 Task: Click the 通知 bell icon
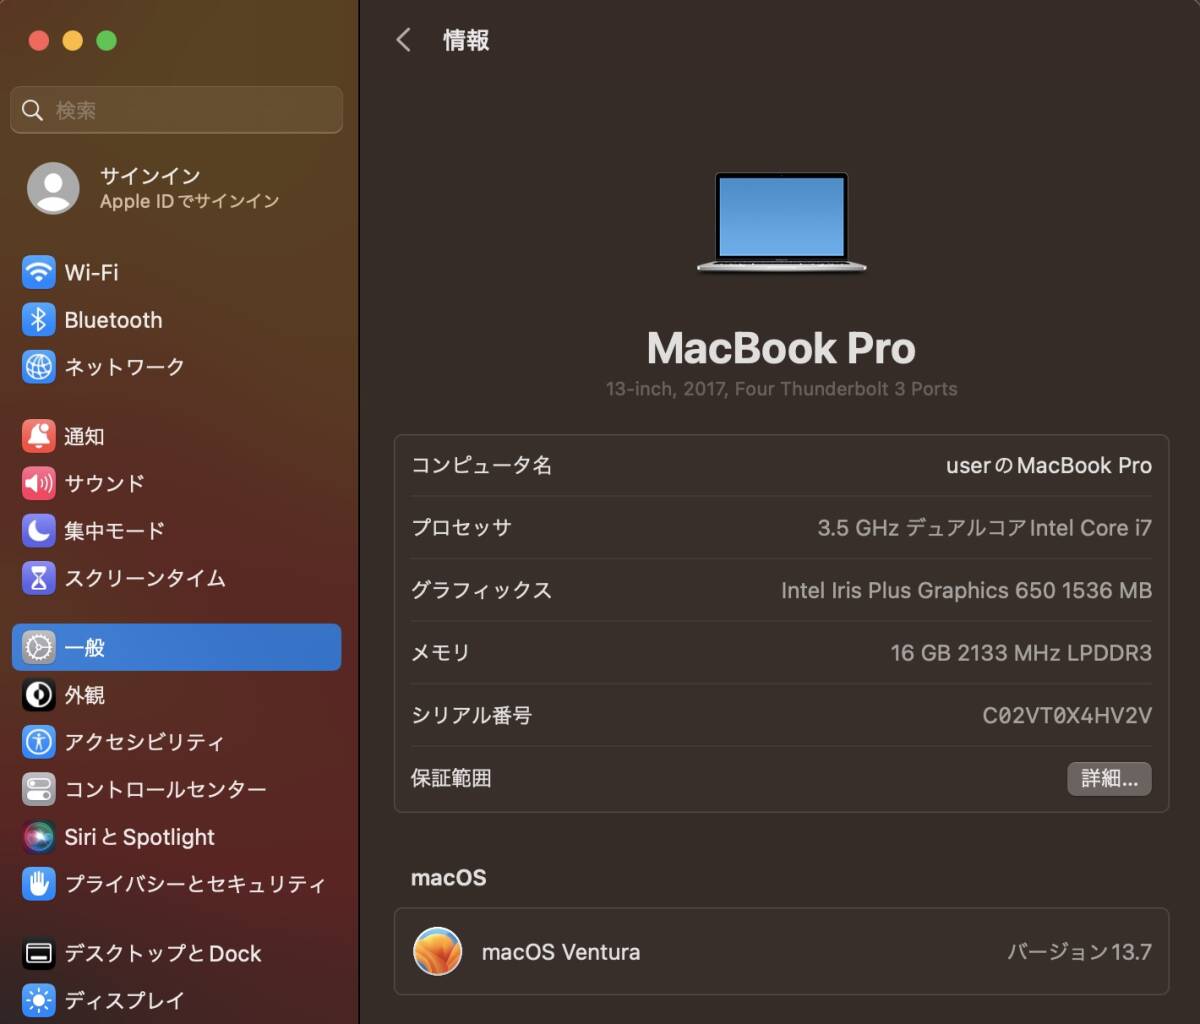pos(39,436)
